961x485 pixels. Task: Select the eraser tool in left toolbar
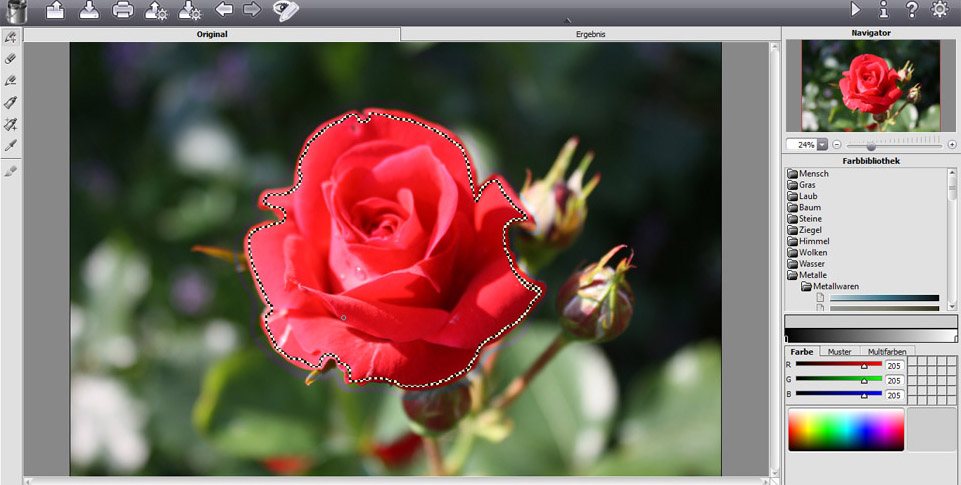click(11, 58)
